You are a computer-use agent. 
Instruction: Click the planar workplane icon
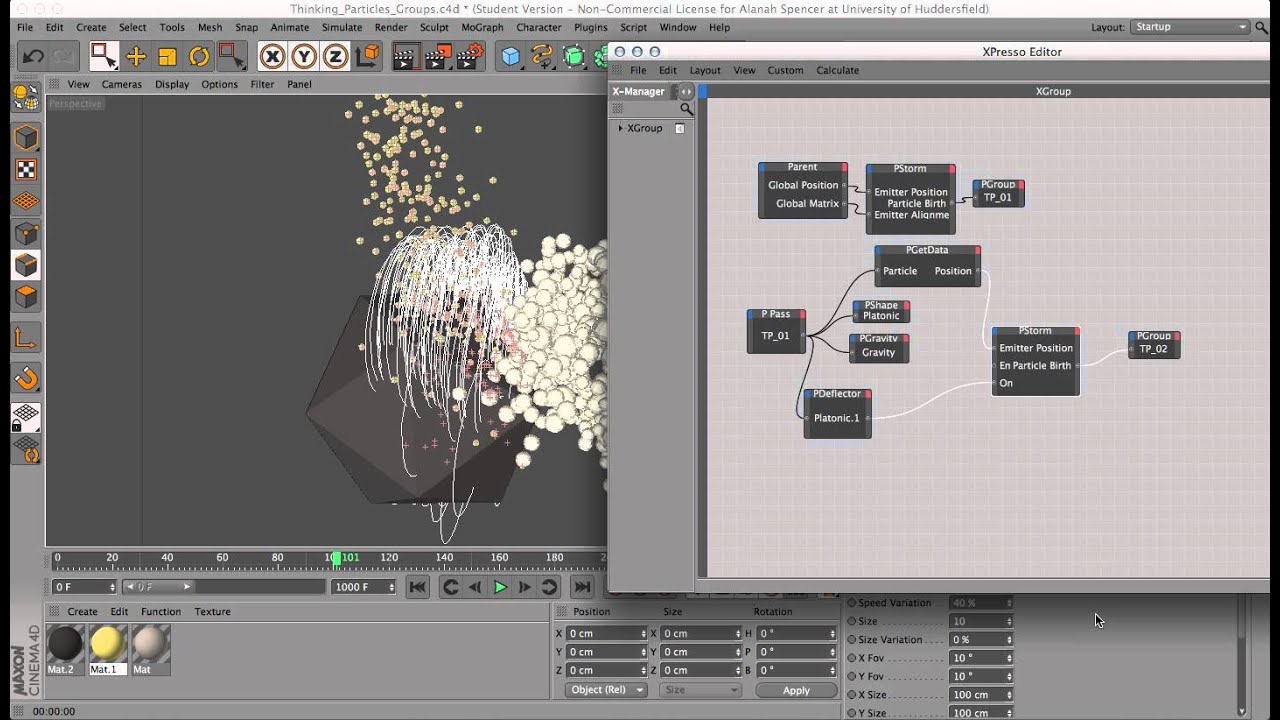pos(26,450)
